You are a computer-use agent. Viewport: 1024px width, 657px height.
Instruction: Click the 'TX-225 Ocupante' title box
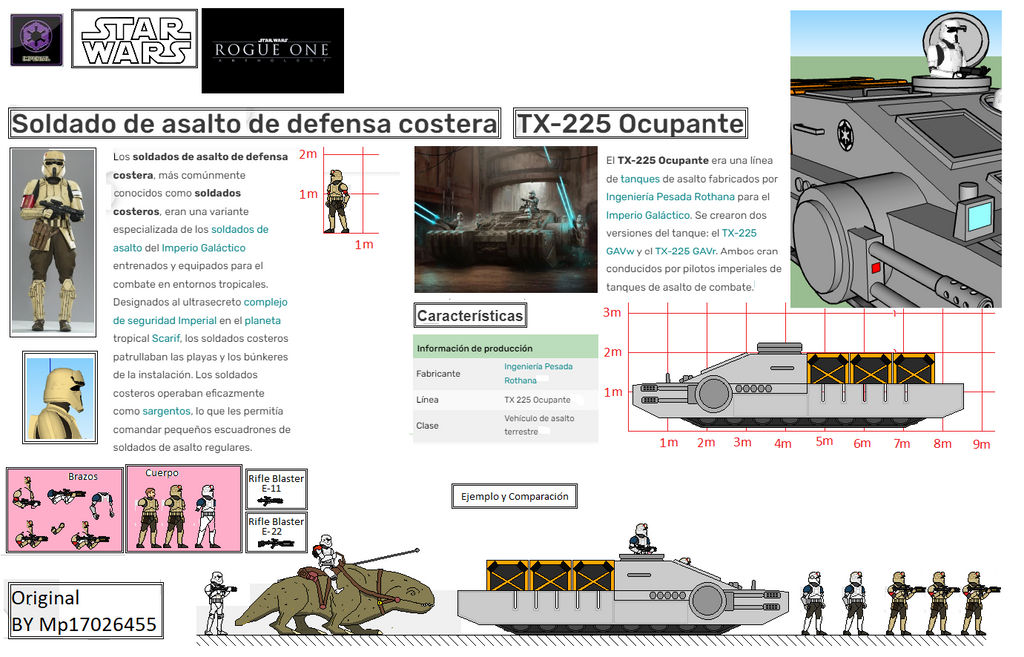pos(630,123)
